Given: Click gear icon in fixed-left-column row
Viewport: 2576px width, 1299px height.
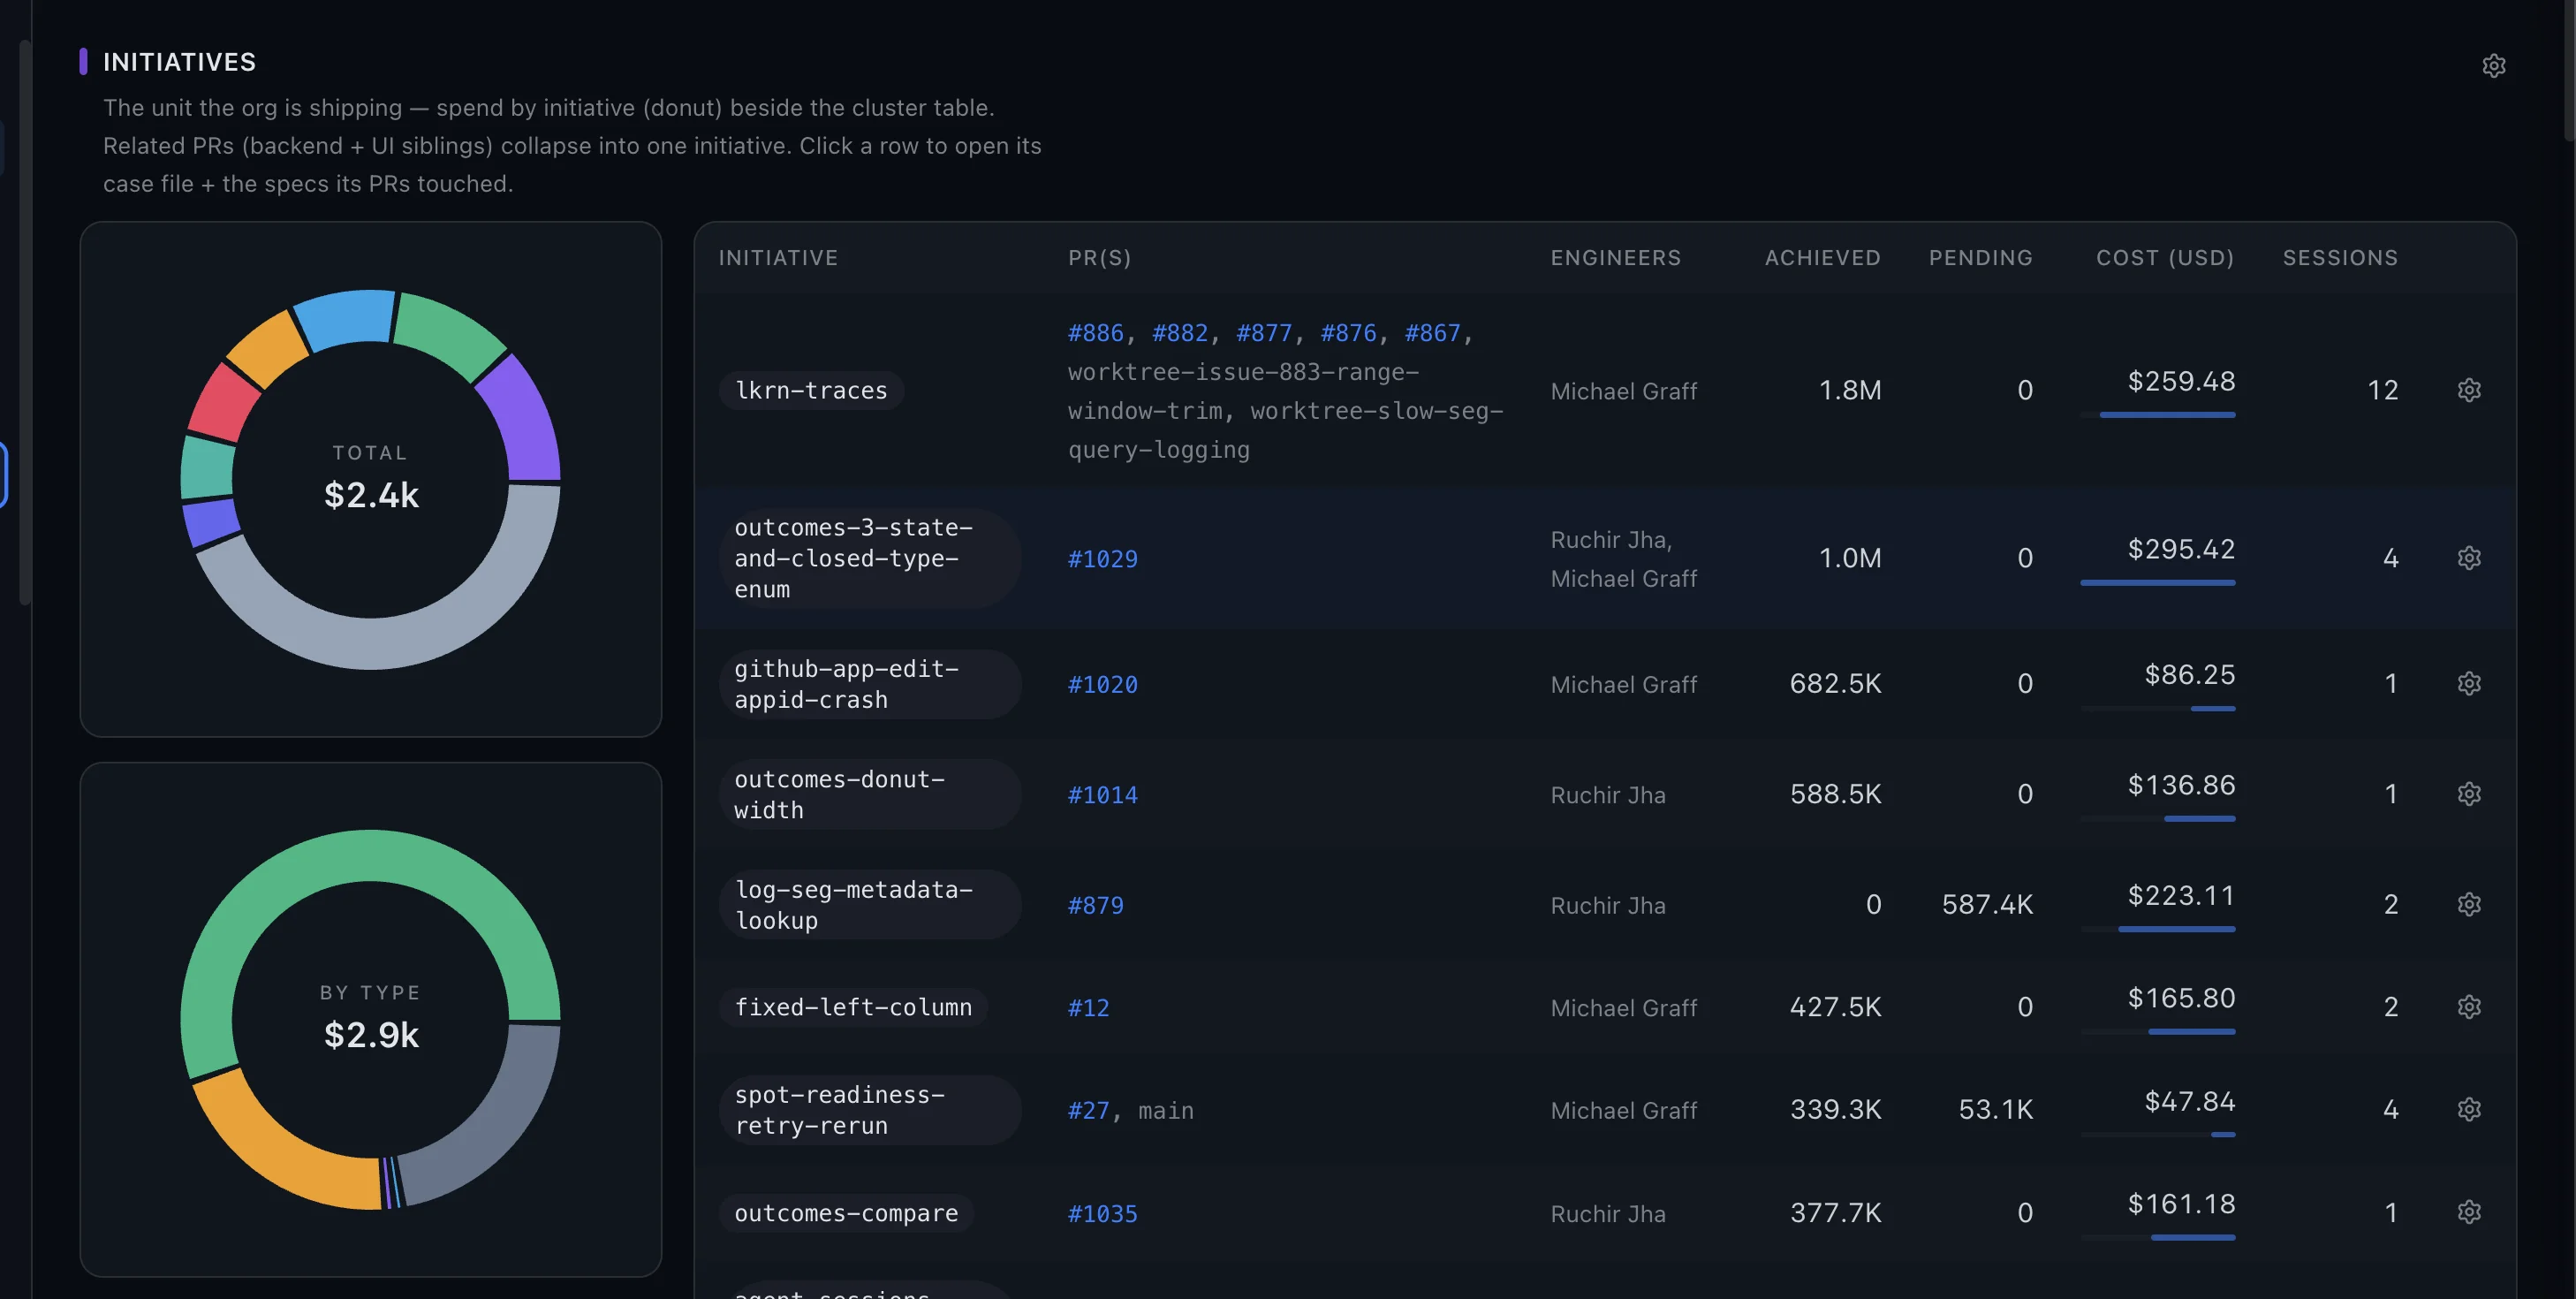Looking at the screenshot, I should click(x=2469, y=1006).
